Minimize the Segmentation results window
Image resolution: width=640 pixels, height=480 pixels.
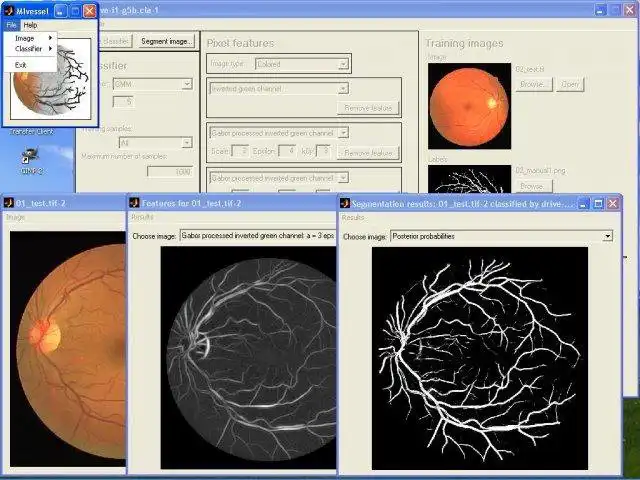[x=584, y=203]
